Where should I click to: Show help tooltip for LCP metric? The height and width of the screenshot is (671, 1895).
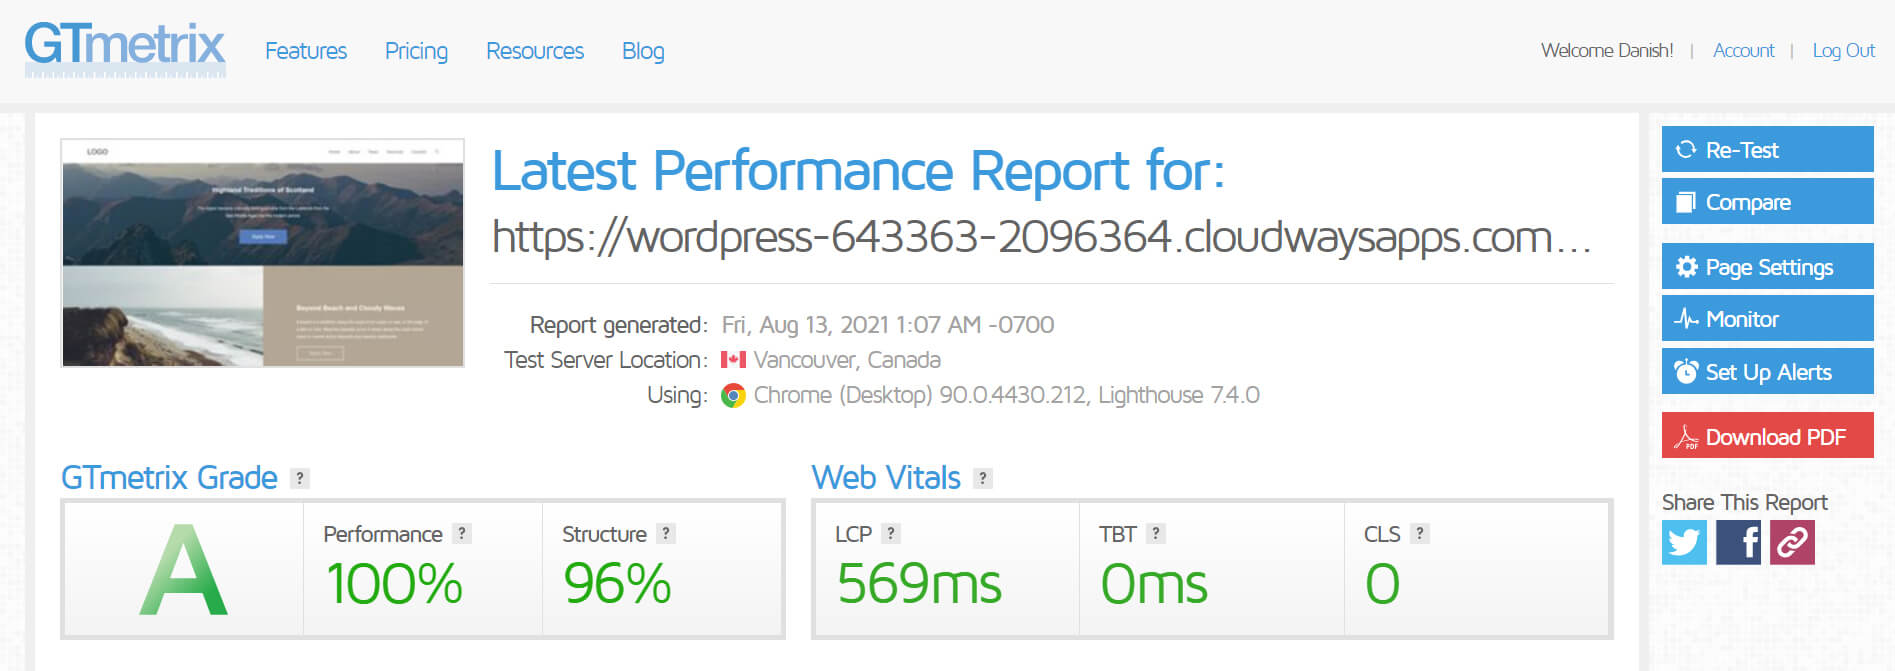(x=891, y=533)
